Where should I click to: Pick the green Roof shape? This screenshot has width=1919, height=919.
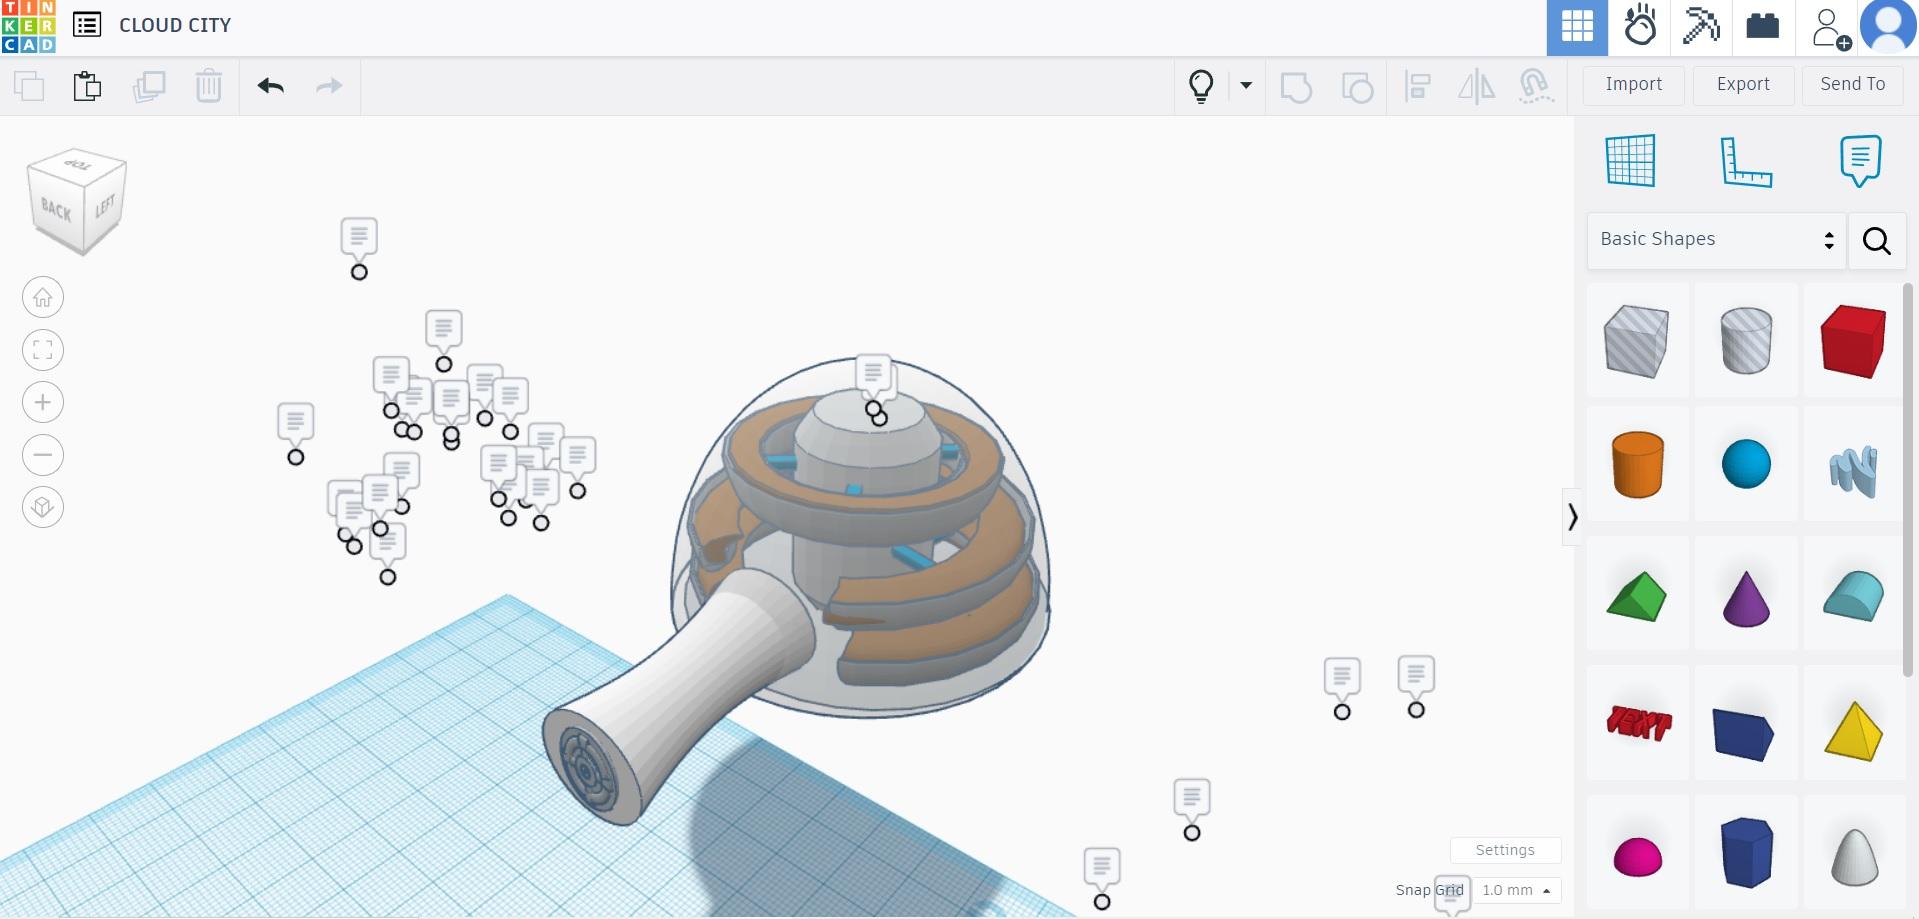pos(1636,596)
